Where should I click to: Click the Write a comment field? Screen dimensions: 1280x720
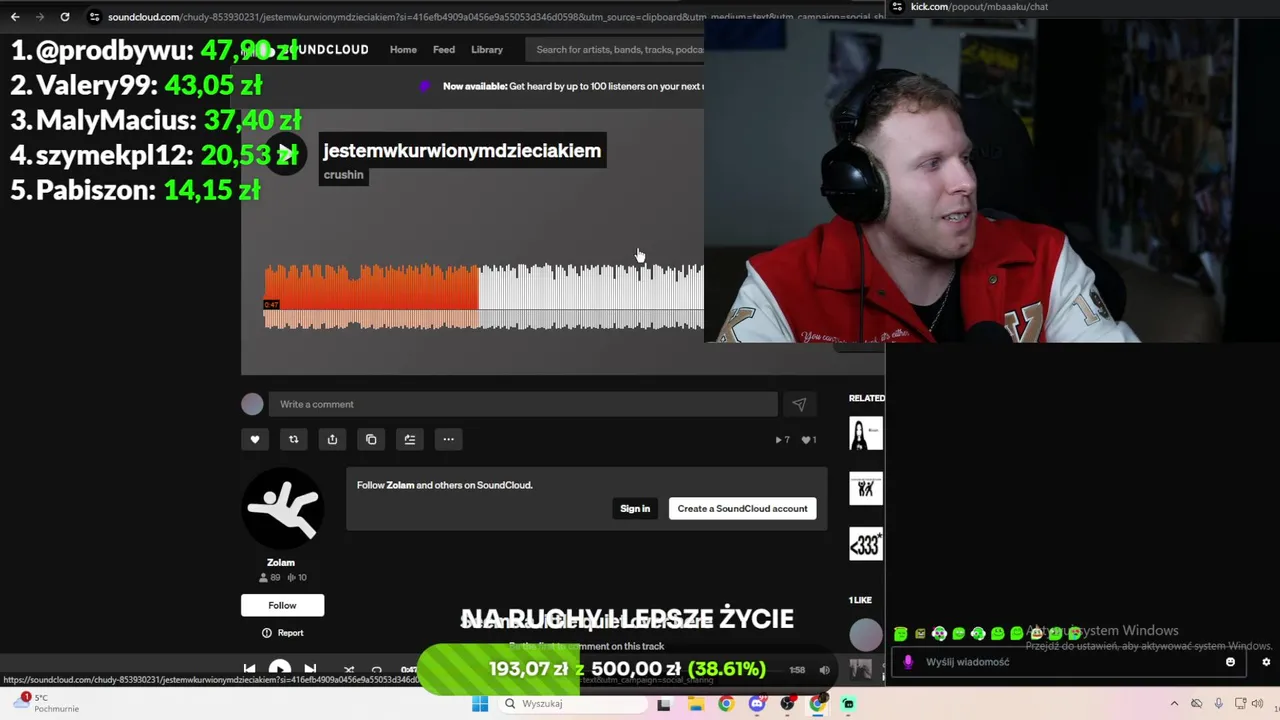pos(522,404)
